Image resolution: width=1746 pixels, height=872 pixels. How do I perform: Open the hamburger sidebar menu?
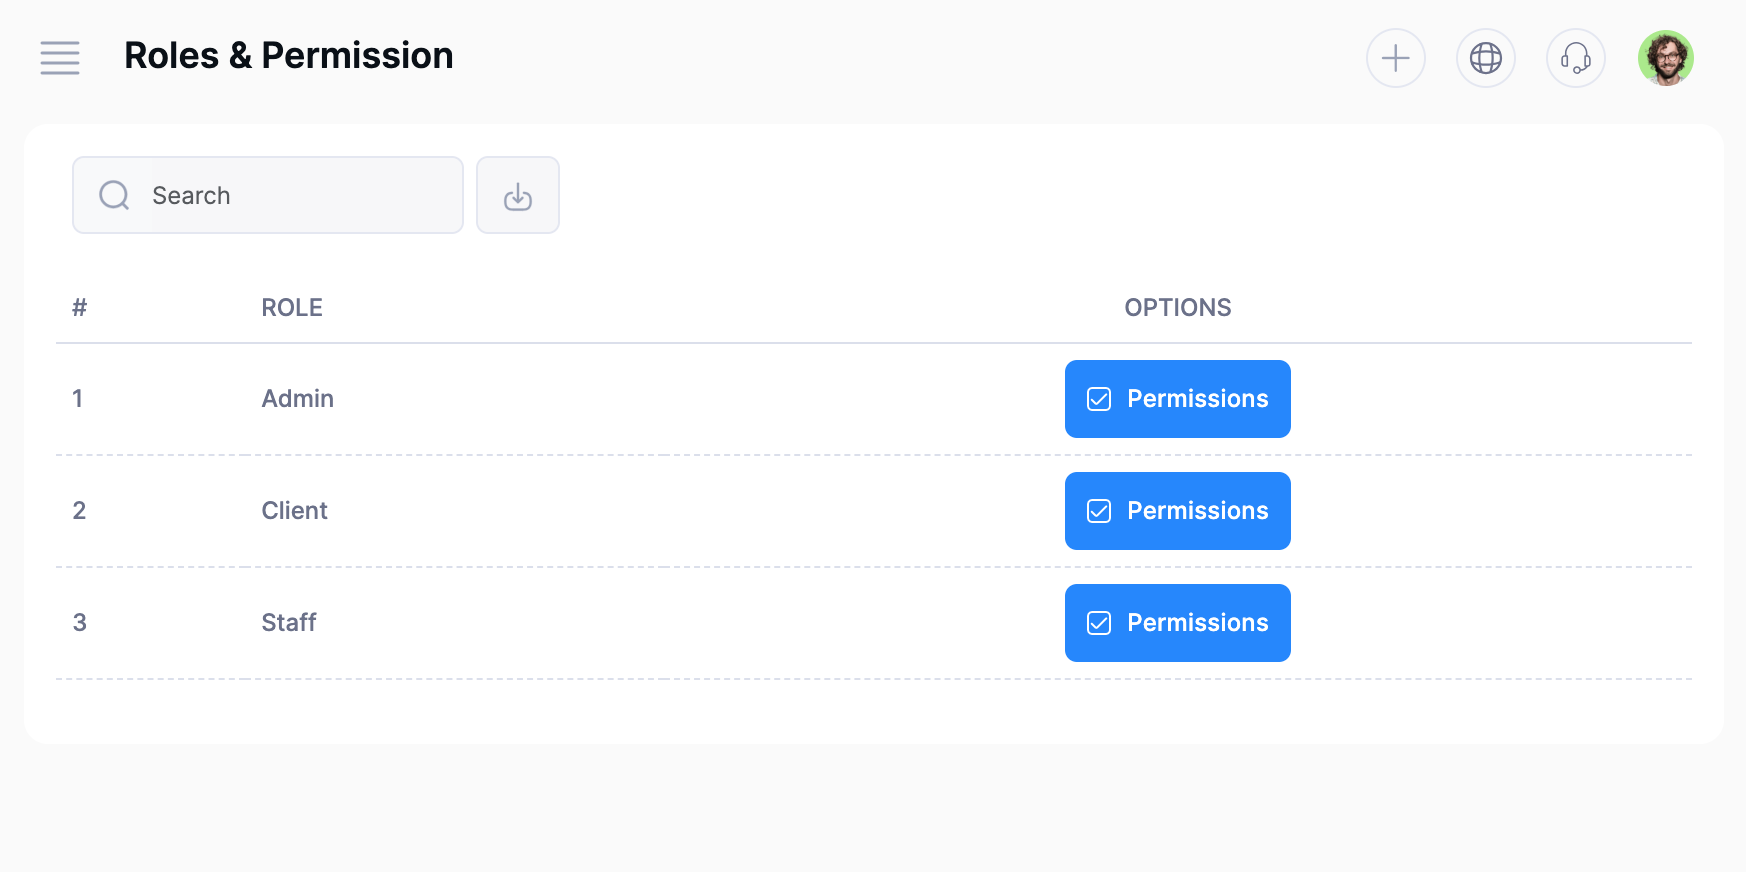click(60, 58)
